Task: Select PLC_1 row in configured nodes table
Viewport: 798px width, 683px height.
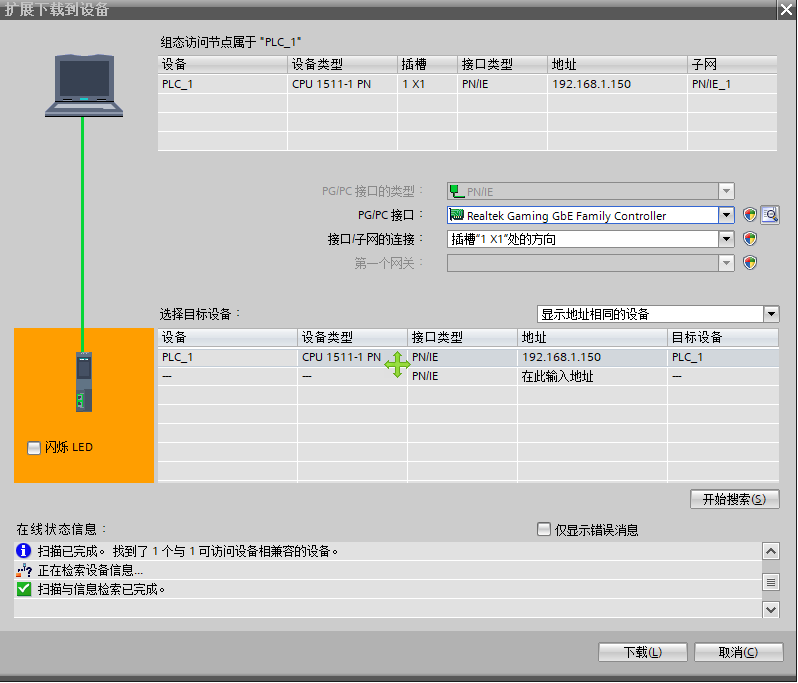Action: pyautogui.click(x=467, y=84)
